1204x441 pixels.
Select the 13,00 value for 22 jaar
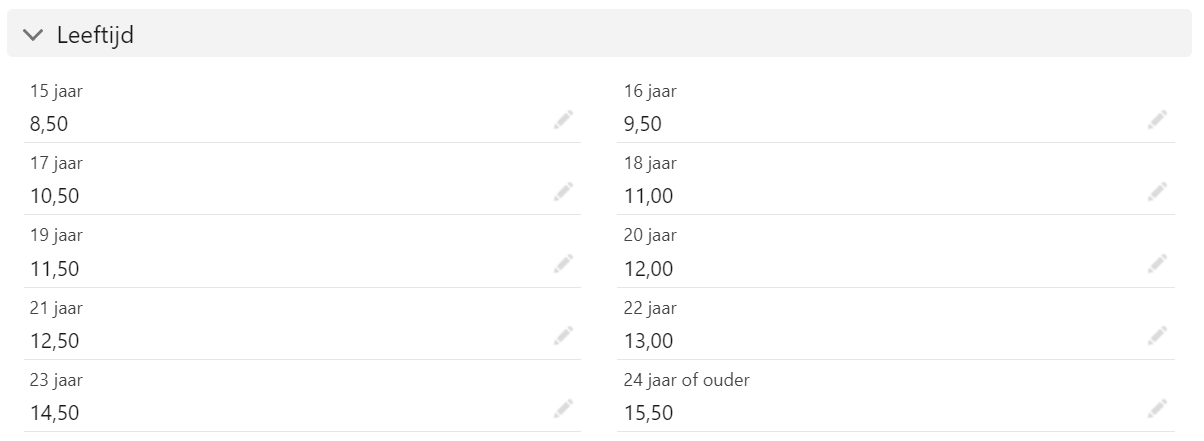[649, 341]
